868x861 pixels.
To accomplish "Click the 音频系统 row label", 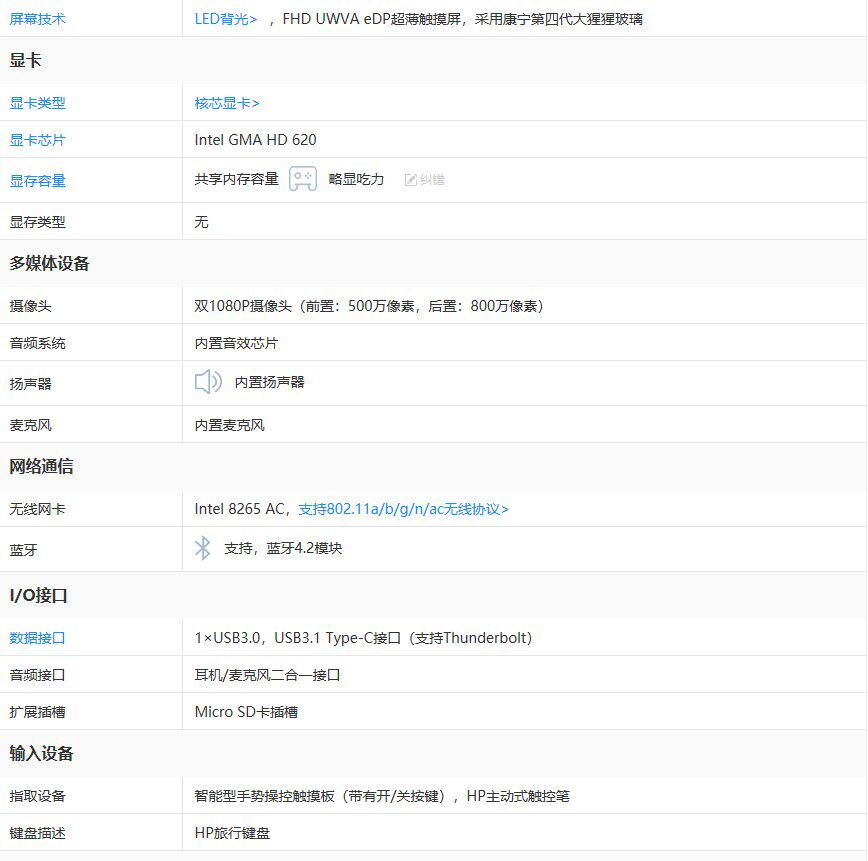I will (x=37, y=343).
